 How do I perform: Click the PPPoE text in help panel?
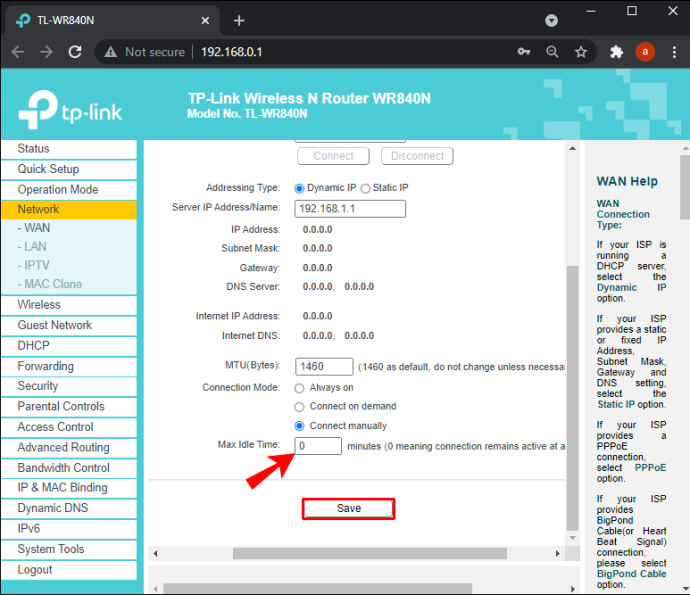pyautogui.click(x=650, y=467)
